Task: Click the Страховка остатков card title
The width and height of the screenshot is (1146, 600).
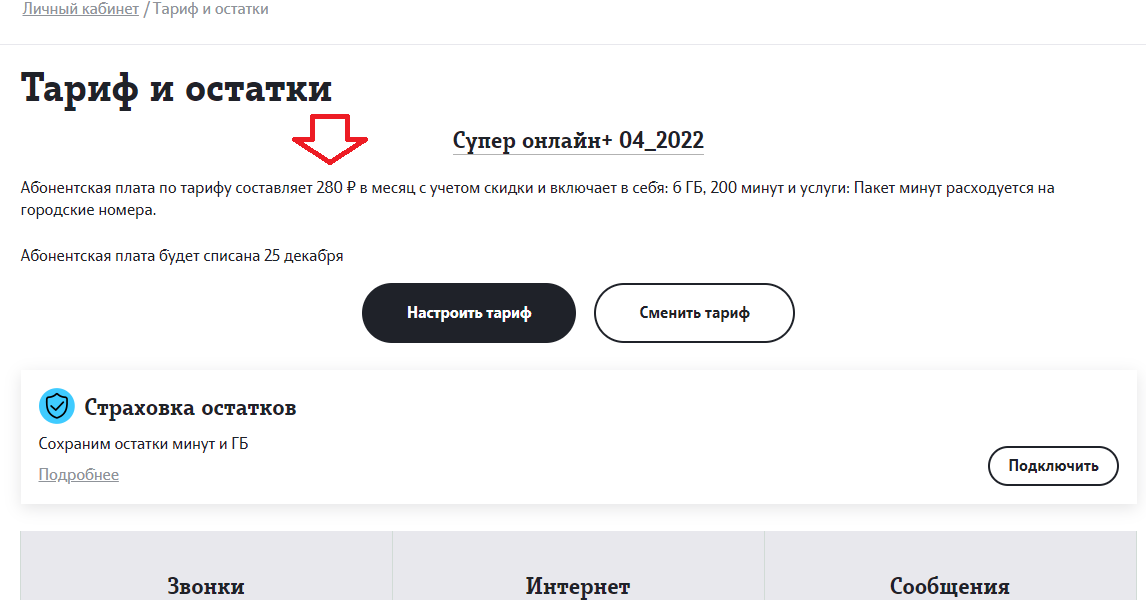Action: 190,407
